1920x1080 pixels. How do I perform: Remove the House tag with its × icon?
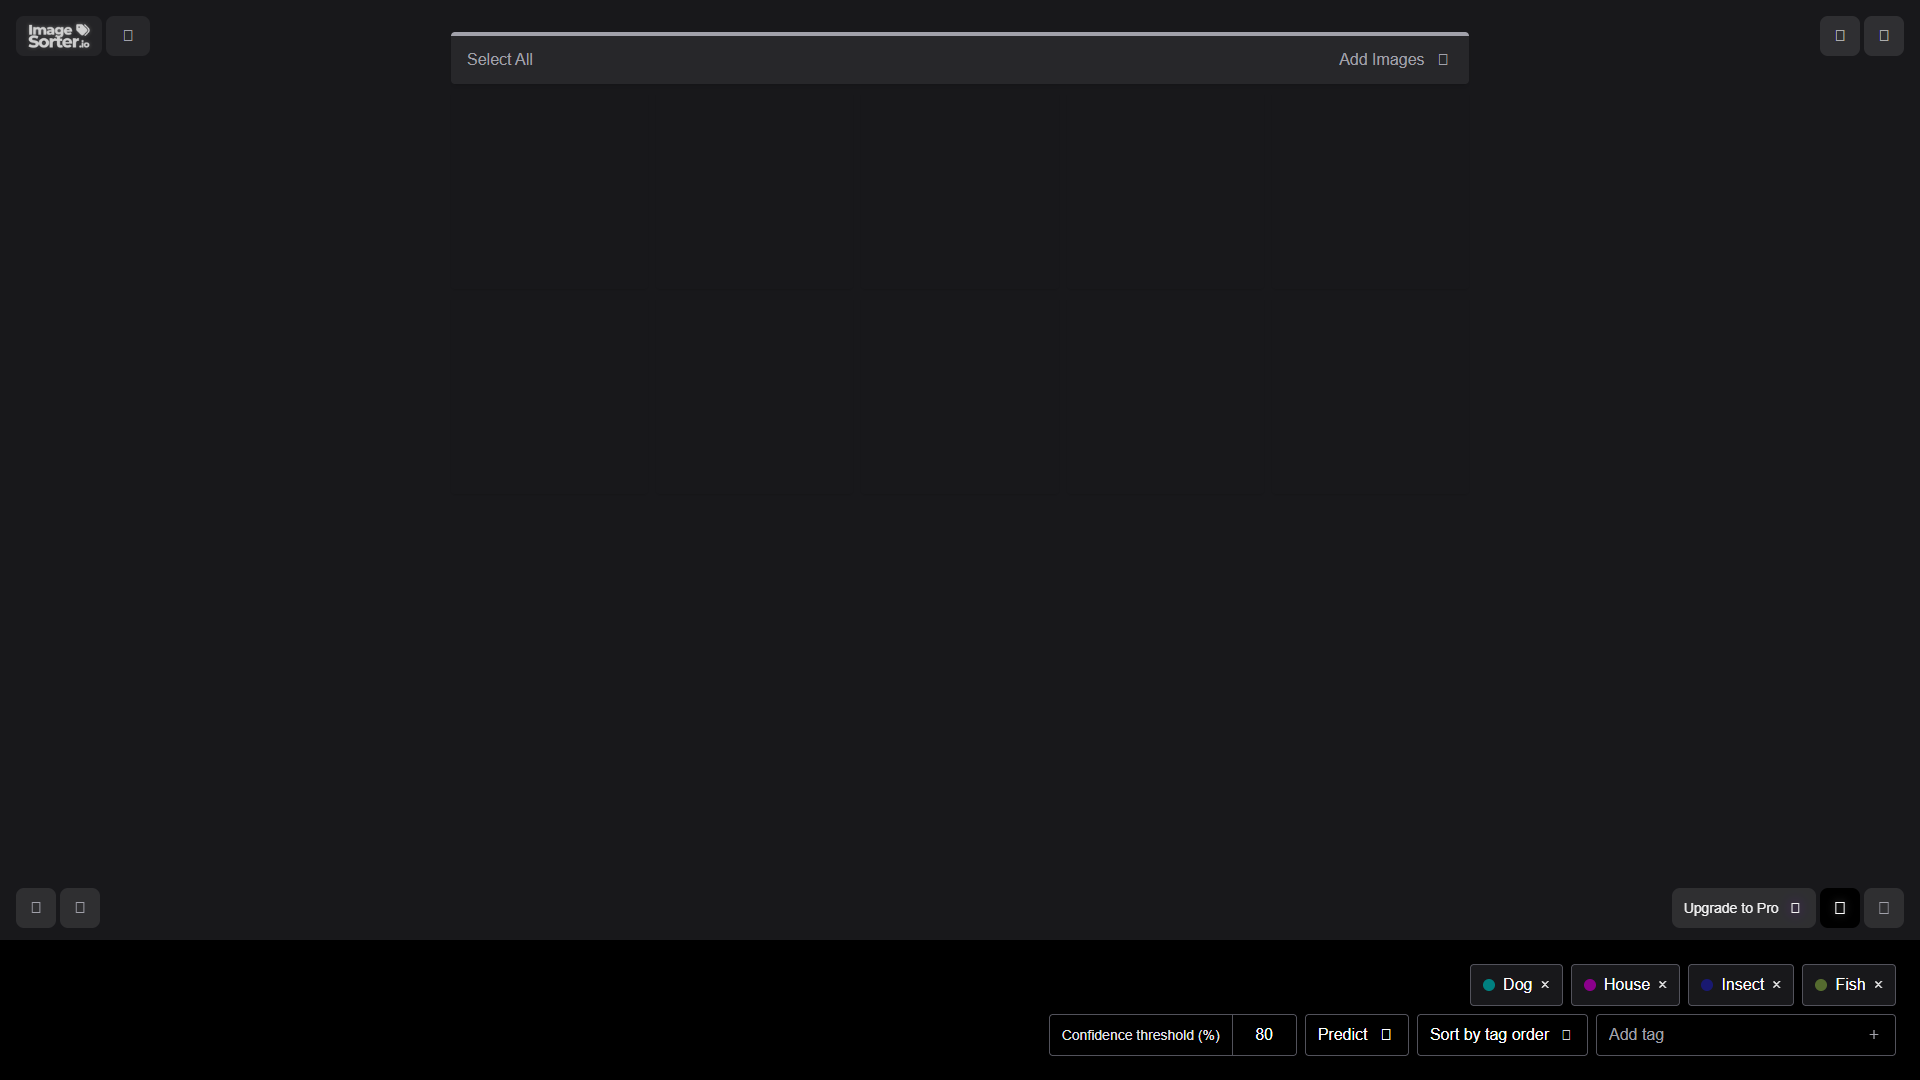pos(1663,985)
